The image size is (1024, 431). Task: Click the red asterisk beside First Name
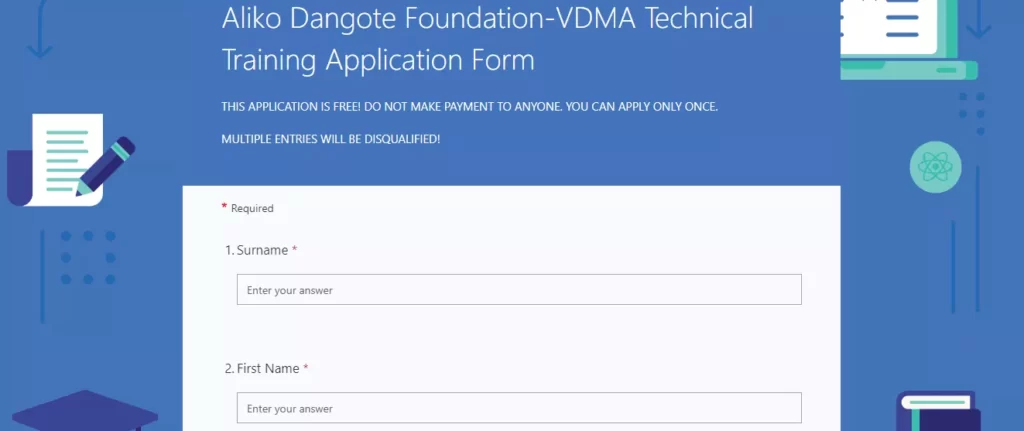(x=306, y=368)
